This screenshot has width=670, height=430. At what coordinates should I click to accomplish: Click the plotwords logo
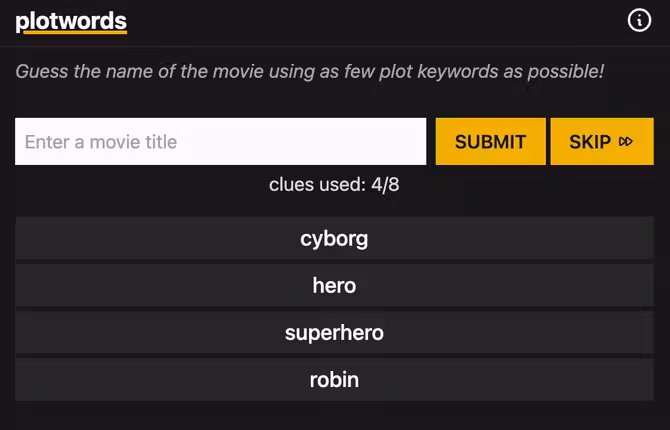pyautogui.click(x=71, y=21)
